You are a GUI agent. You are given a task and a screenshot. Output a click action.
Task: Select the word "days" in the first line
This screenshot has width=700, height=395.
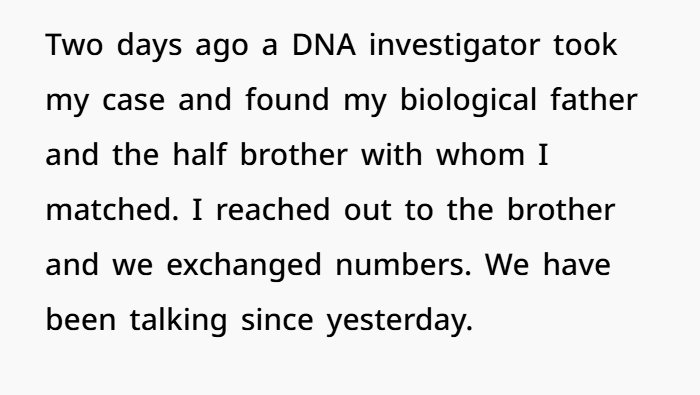[x=149, y=47]
